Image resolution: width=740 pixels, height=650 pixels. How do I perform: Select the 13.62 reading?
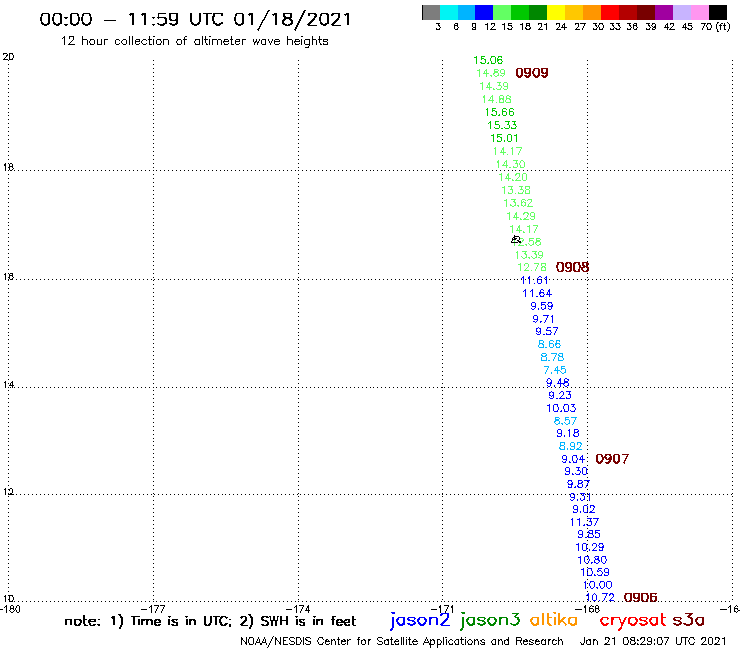(x=518, y=203)
